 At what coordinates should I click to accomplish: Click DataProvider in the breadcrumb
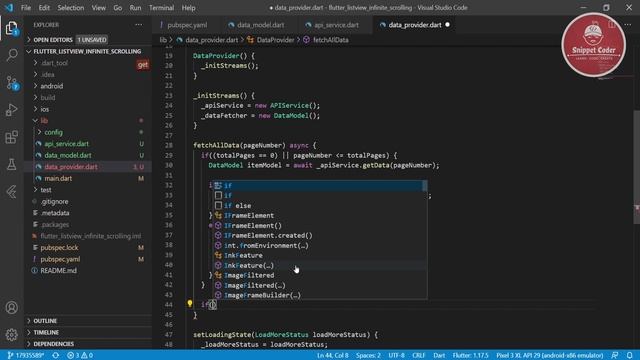(x=276, y=40)
